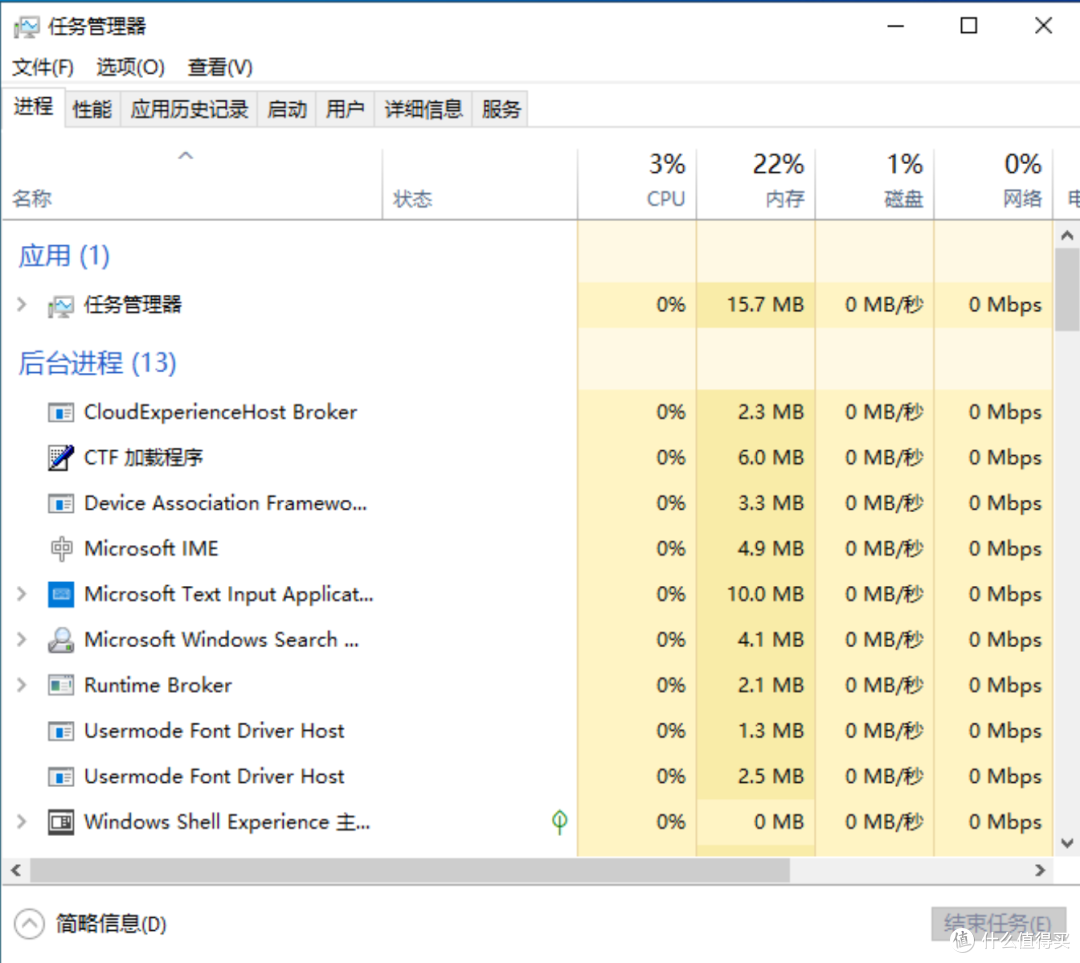
Task: Click the sort arrow above 名称 column
Action: (x=185, y=156)
